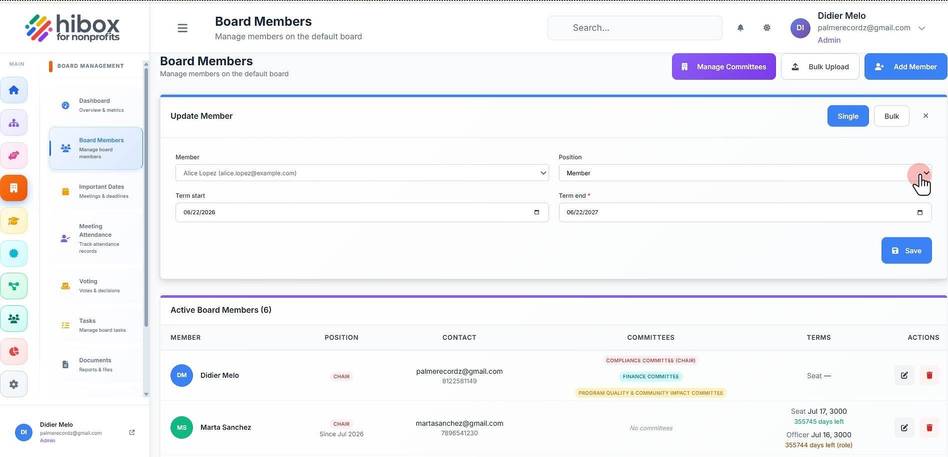Click the sidebar scroll down arrow

click(146, 394)
